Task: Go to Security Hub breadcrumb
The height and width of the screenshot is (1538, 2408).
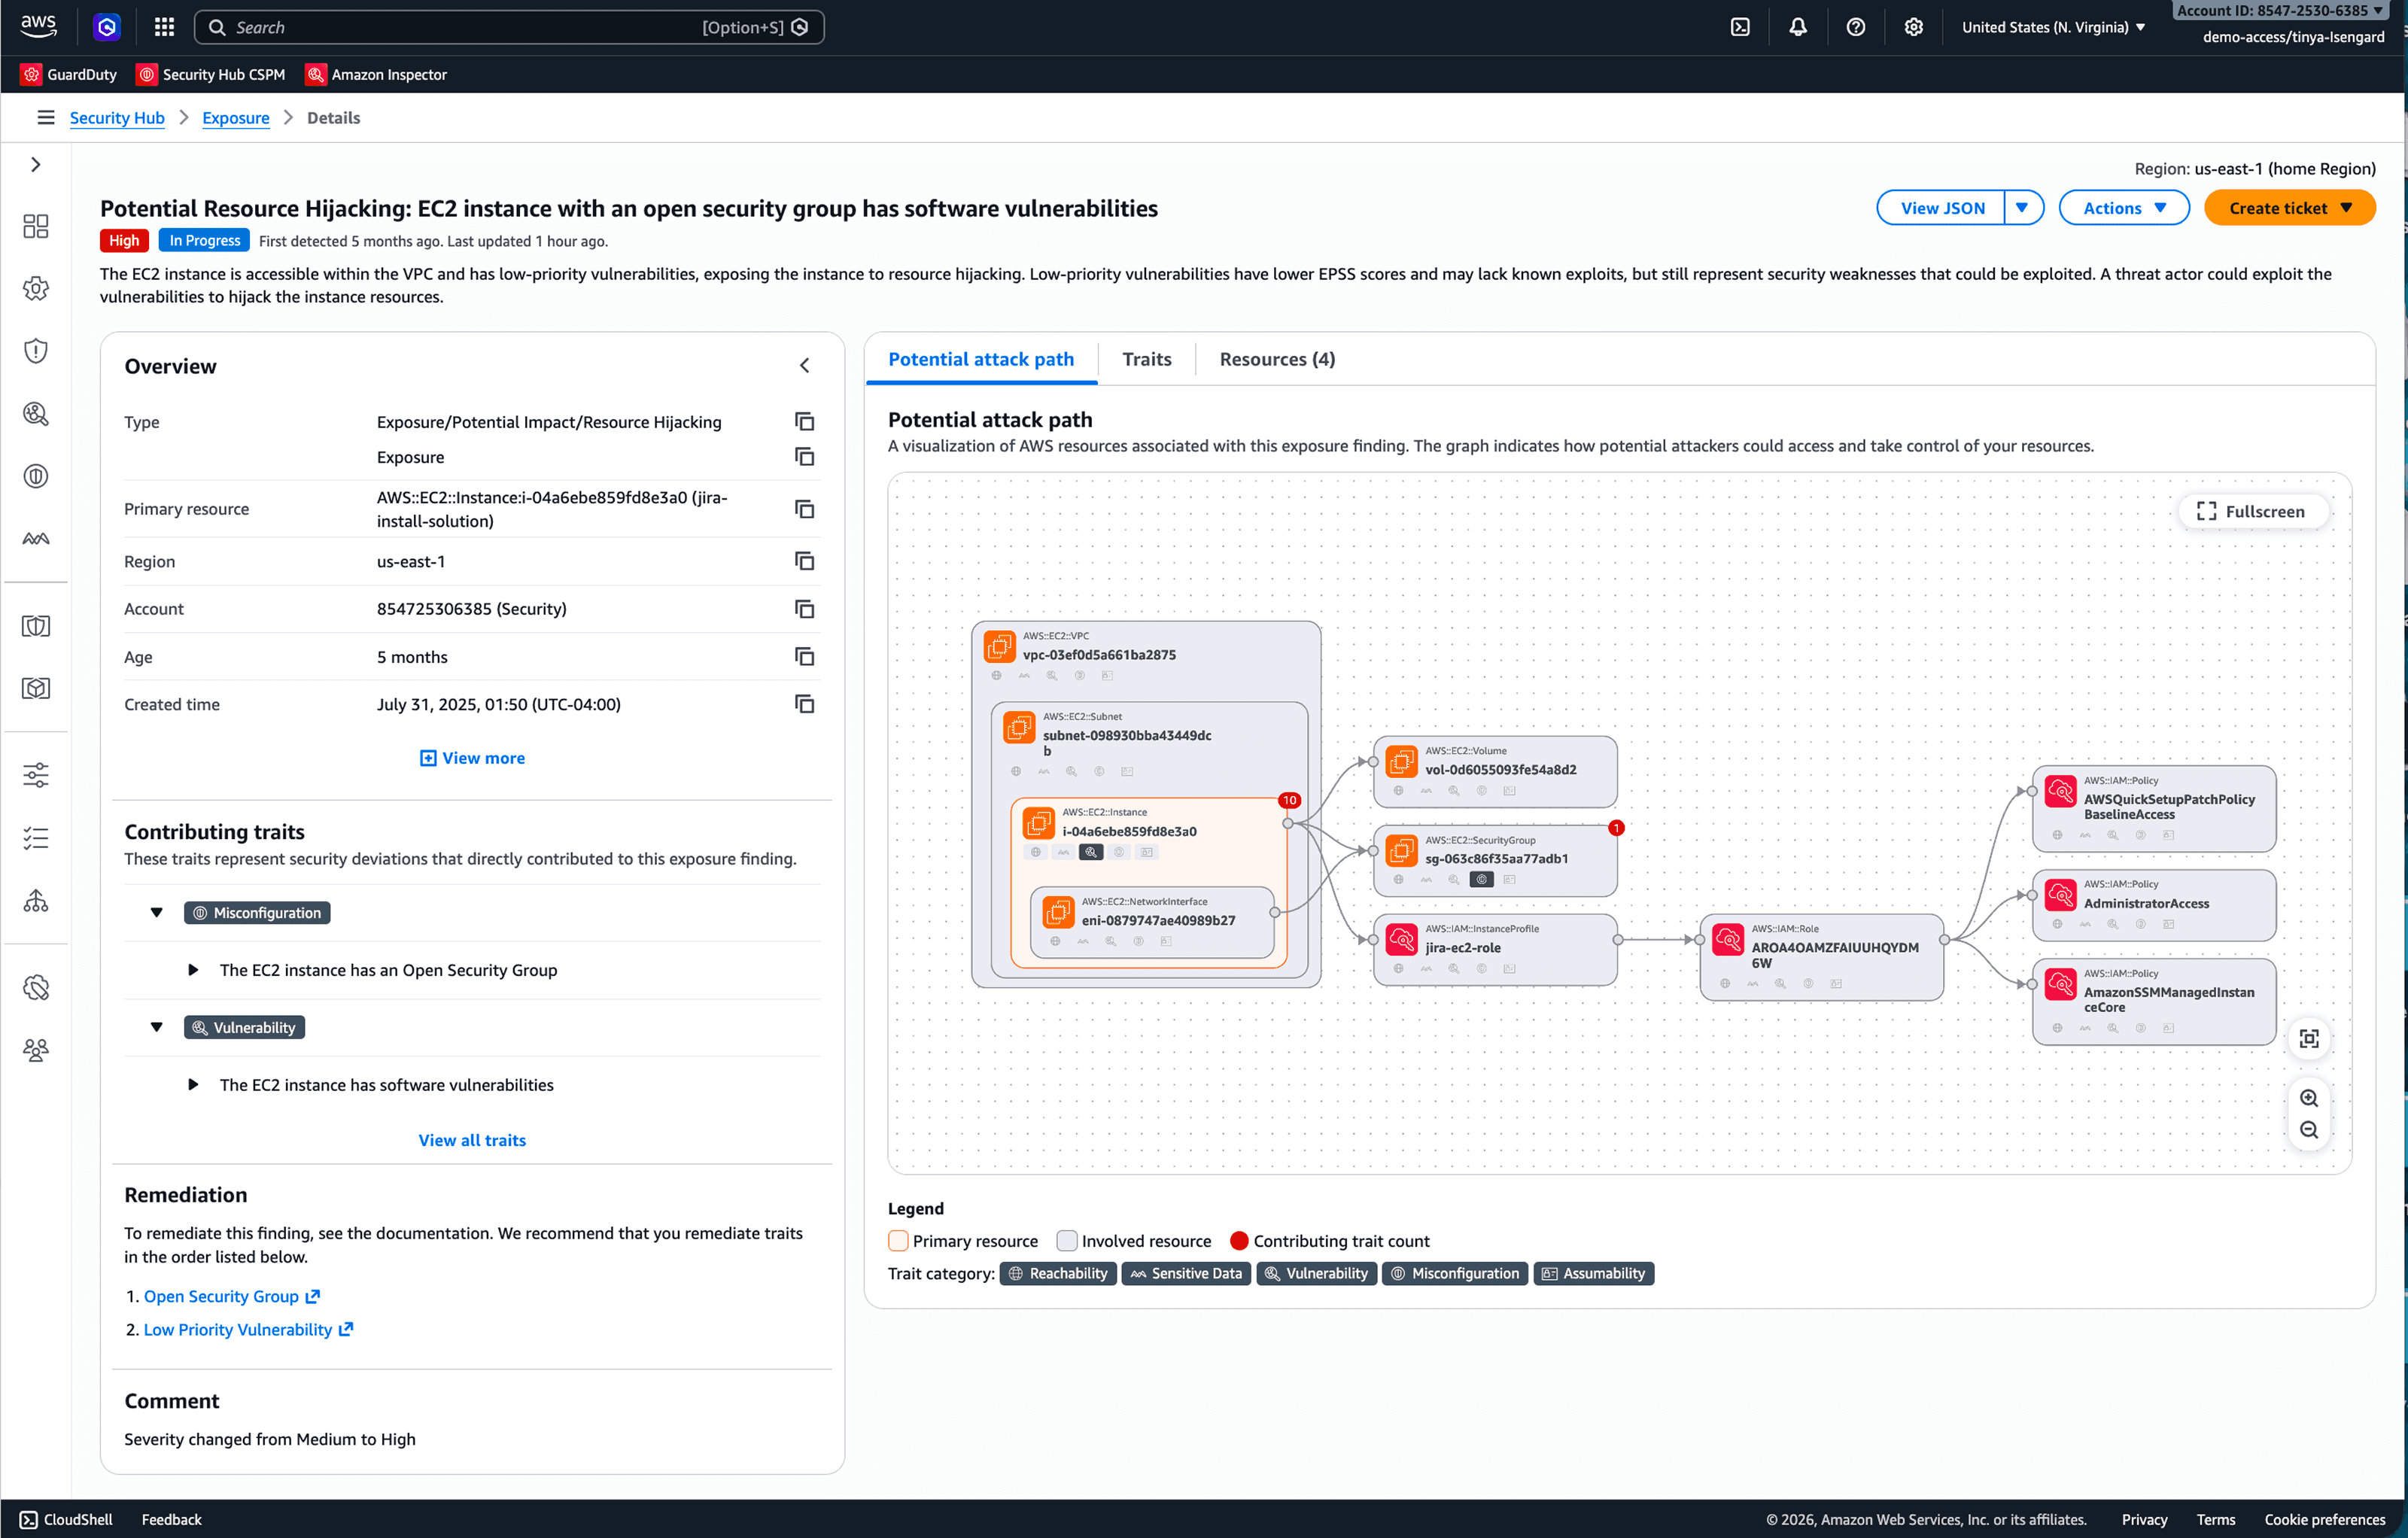Action: [117, 118]
